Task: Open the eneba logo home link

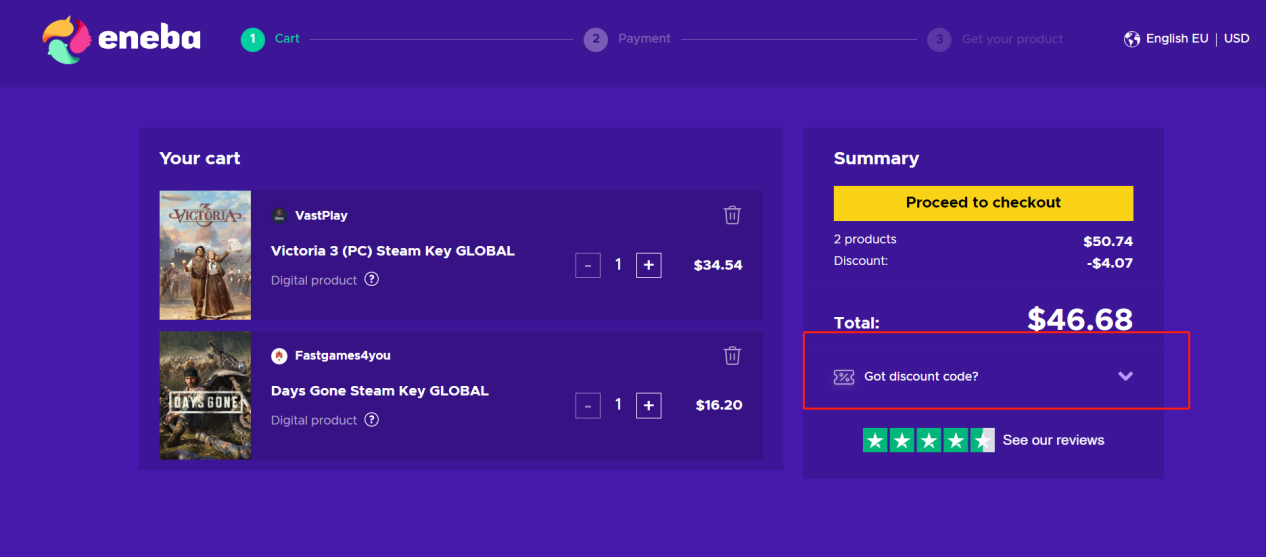Action: pyautogui.click(x=122, y=40)
